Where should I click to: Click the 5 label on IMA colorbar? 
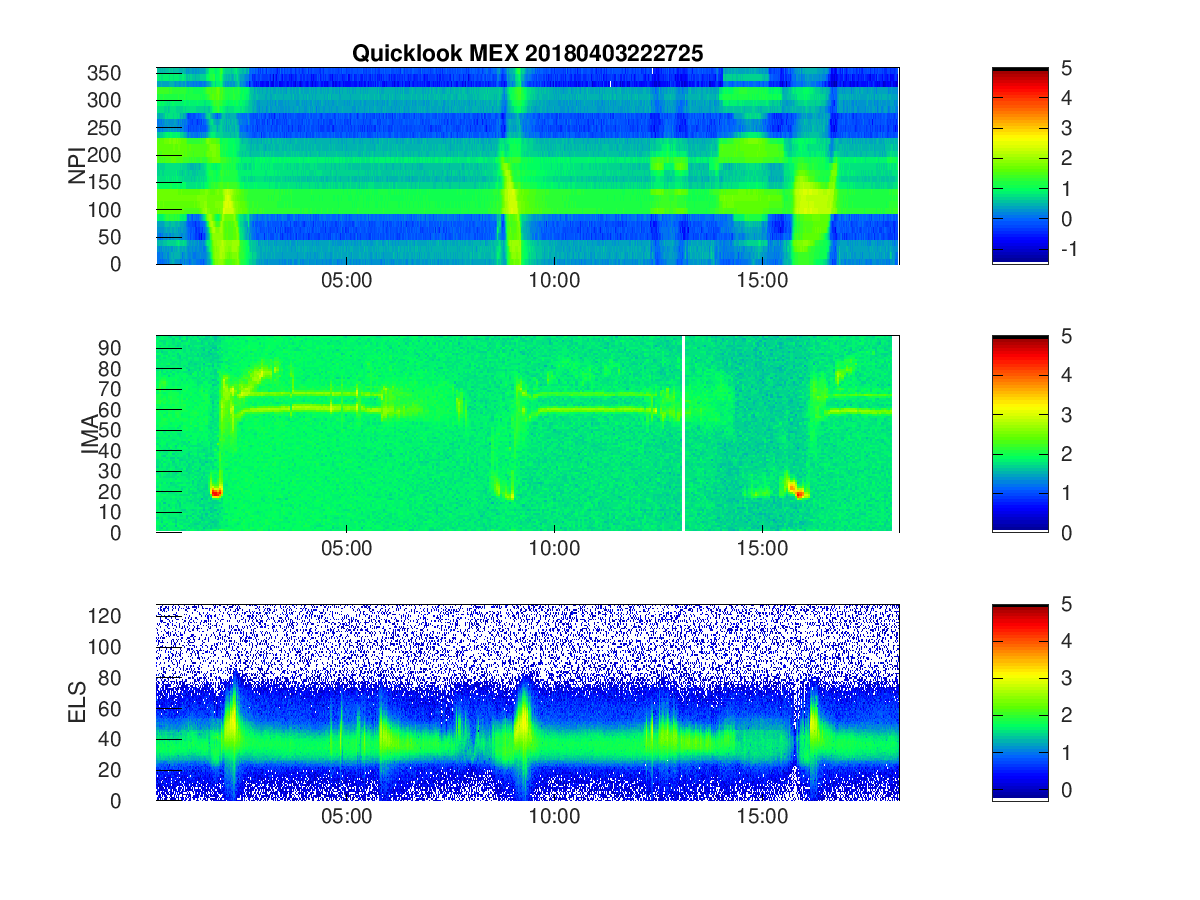(x=1066, y=337)
